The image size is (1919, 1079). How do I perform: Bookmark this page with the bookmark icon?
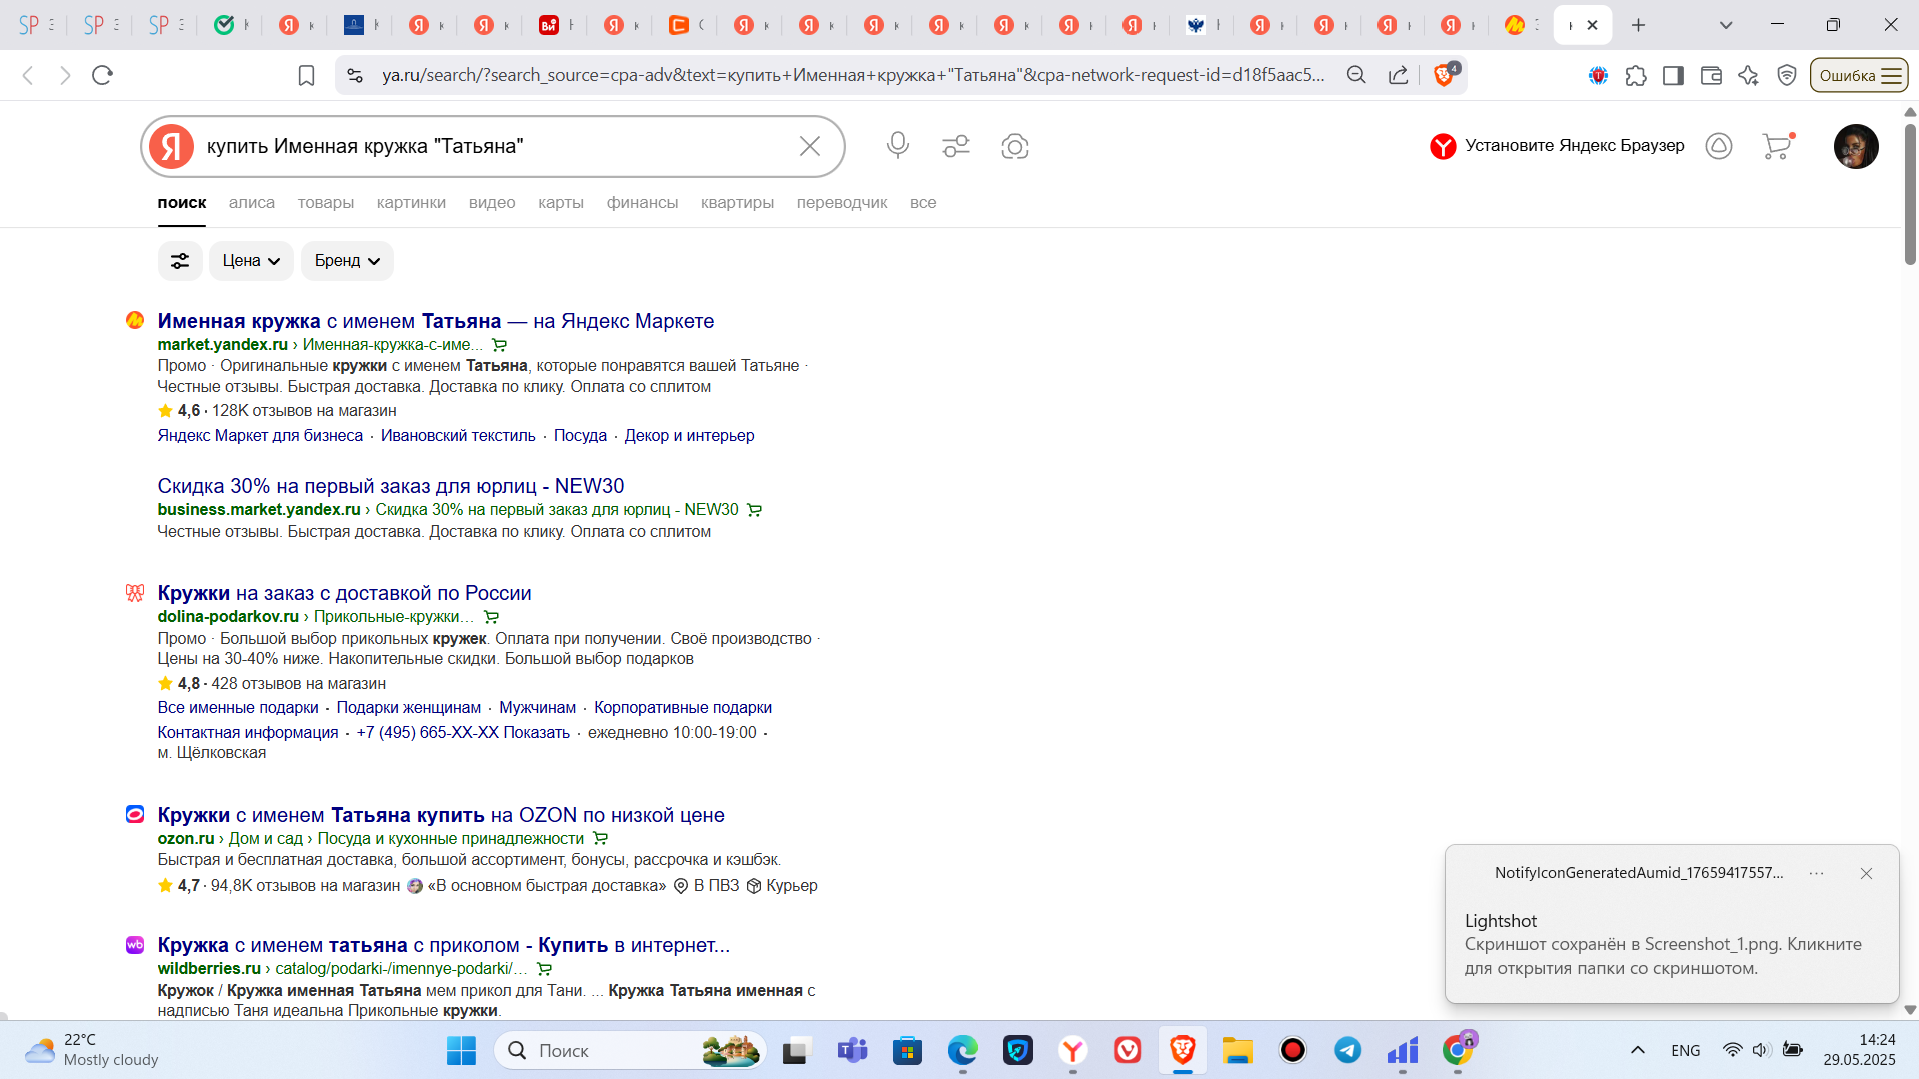307,75
